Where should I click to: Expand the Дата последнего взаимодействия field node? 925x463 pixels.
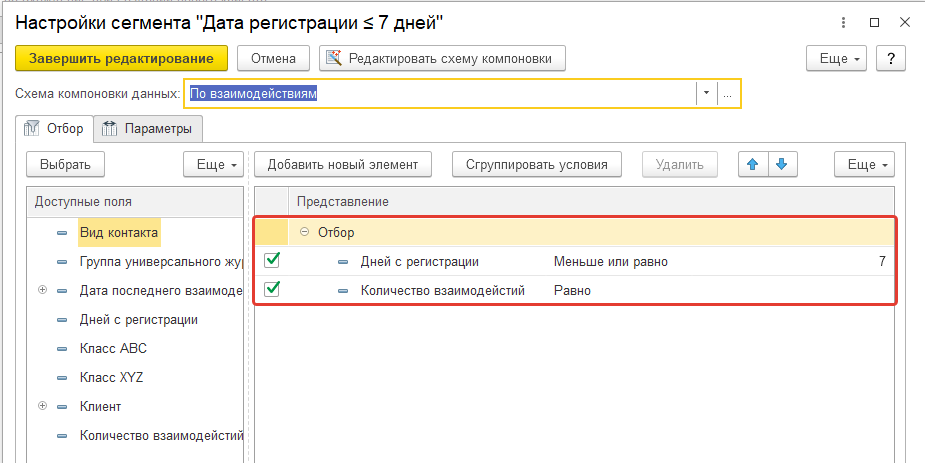point(42,291)
